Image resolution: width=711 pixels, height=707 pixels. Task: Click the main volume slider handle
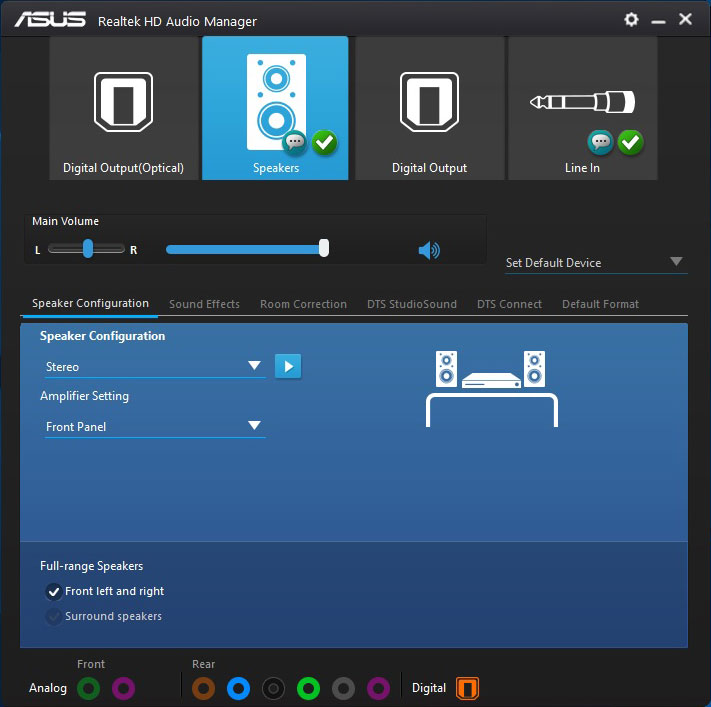324,248
